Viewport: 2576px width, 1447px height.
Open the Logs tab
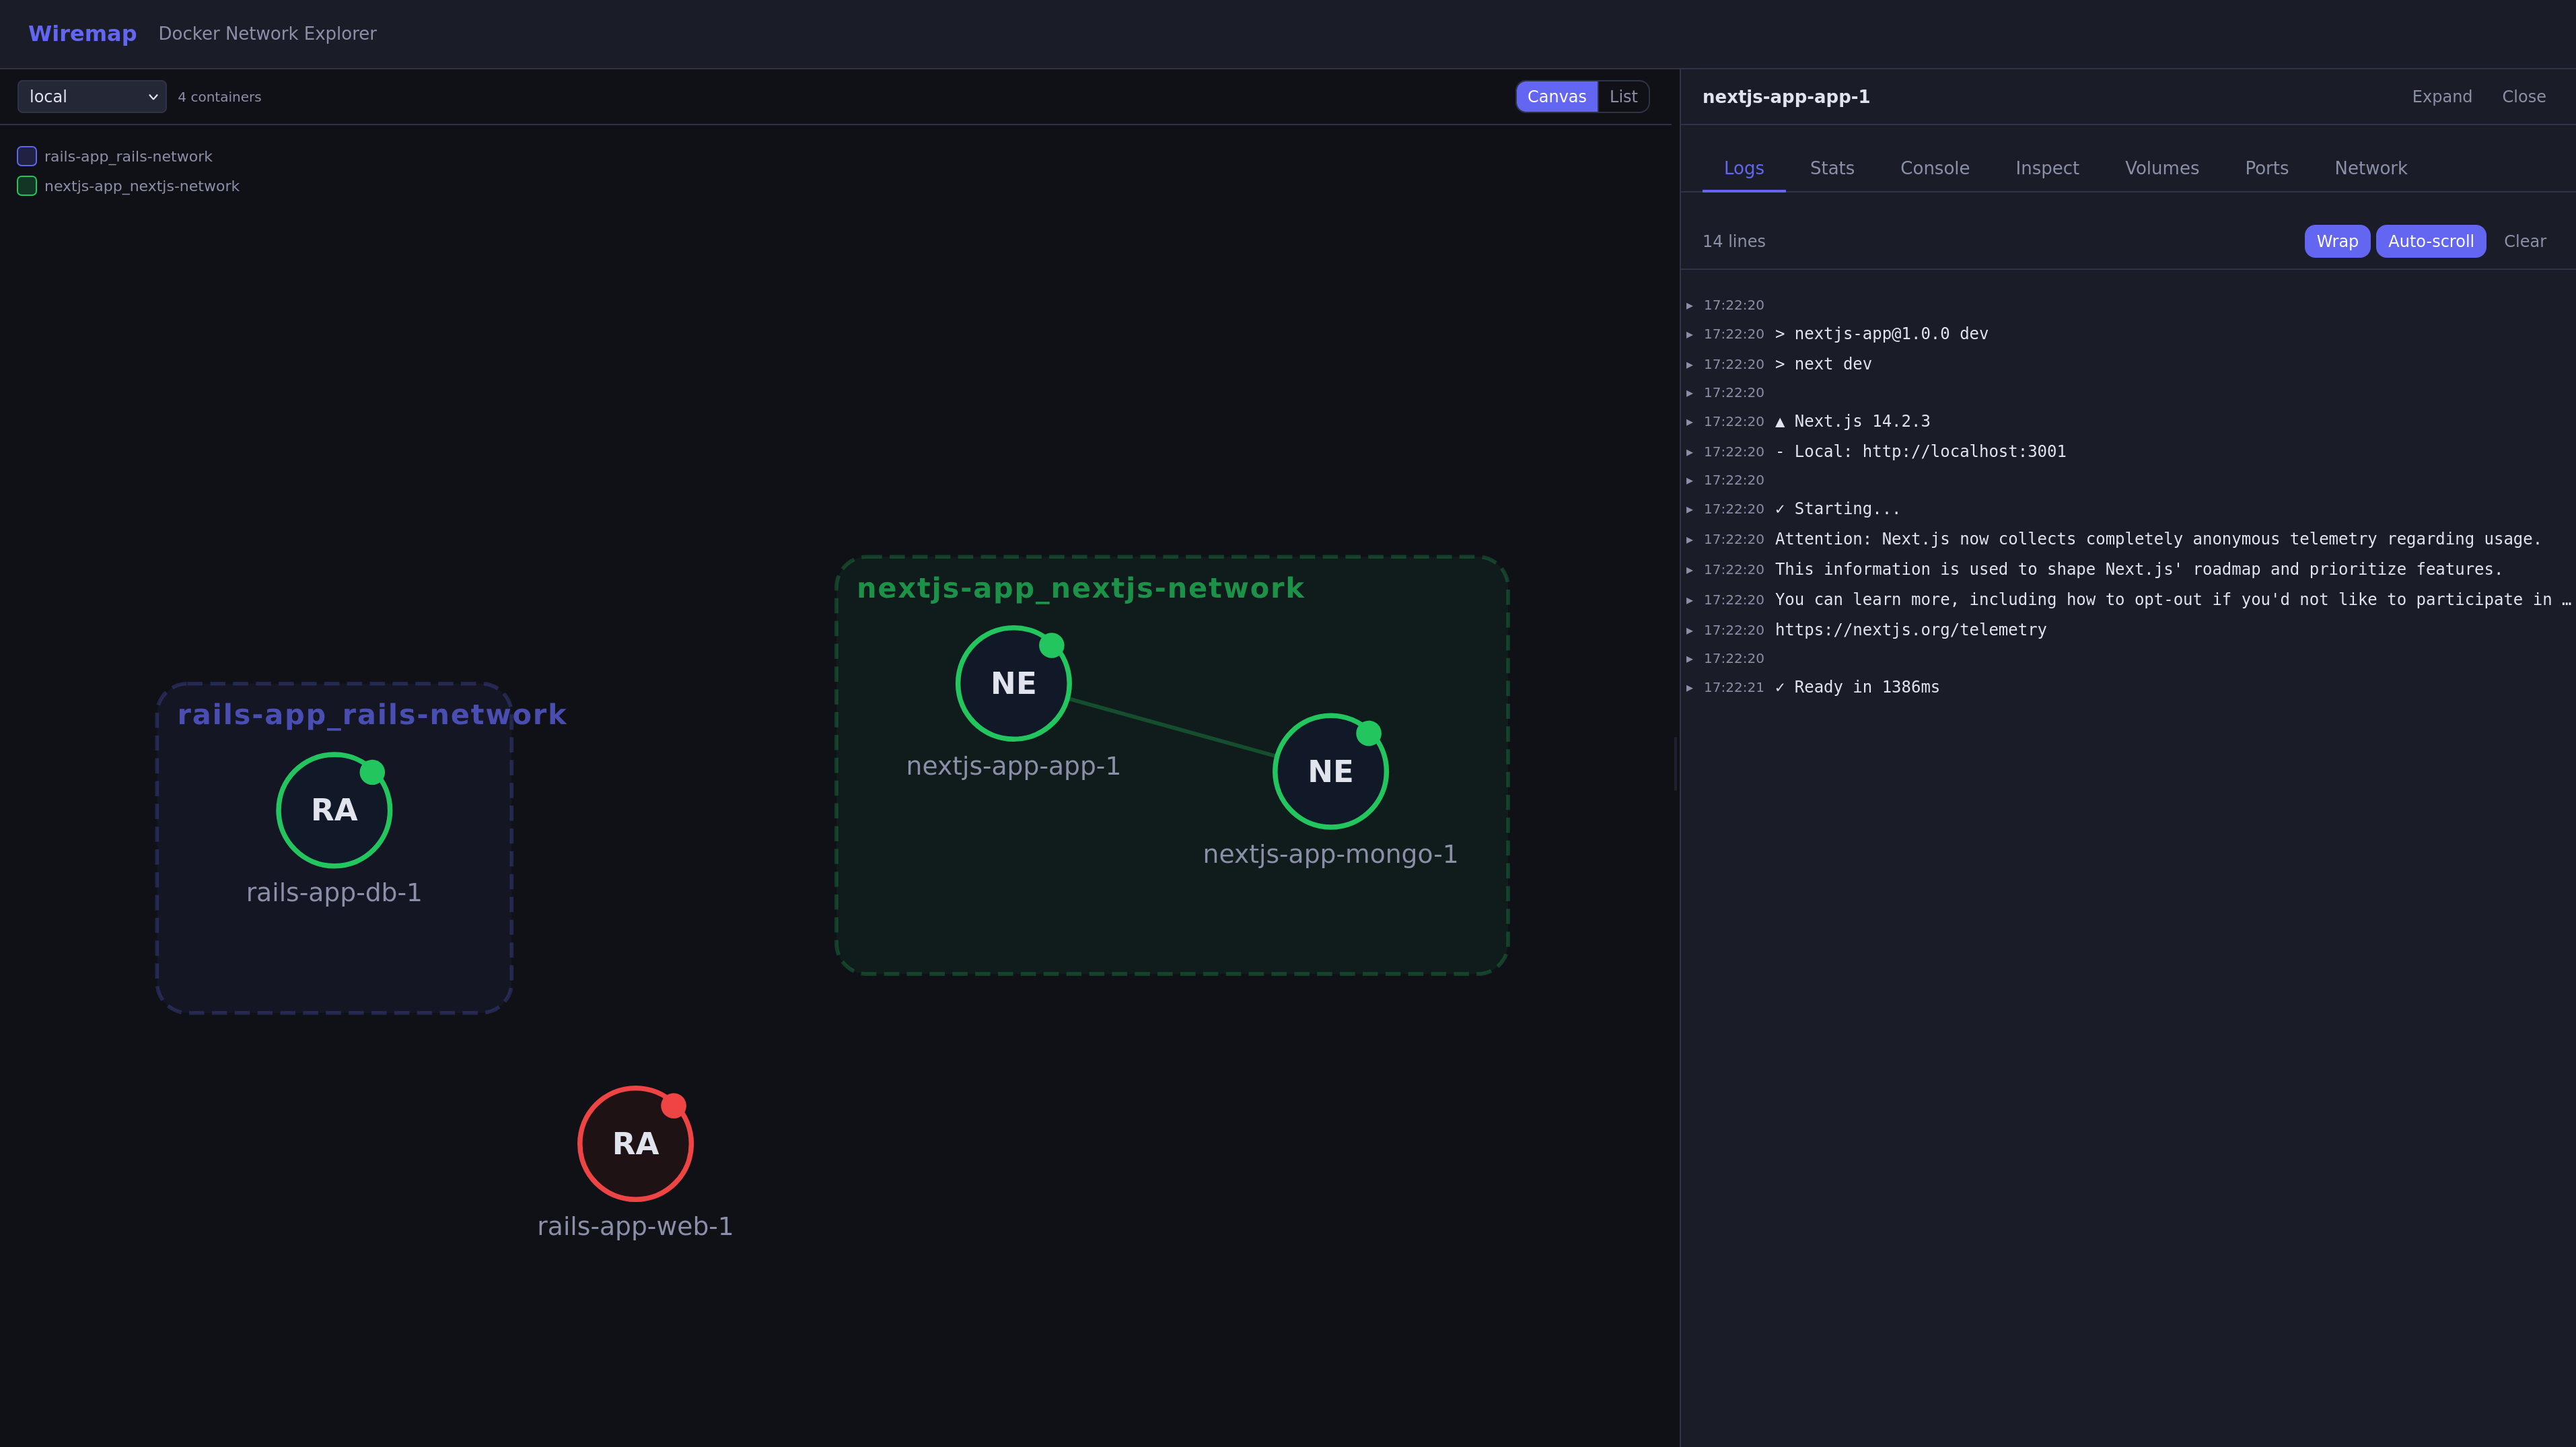pos(1743,168)
